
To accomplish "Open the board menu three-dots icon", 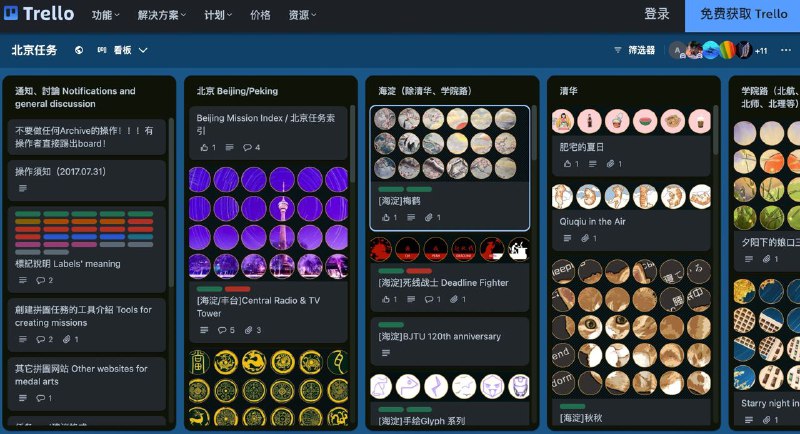I will click(786, 50).
